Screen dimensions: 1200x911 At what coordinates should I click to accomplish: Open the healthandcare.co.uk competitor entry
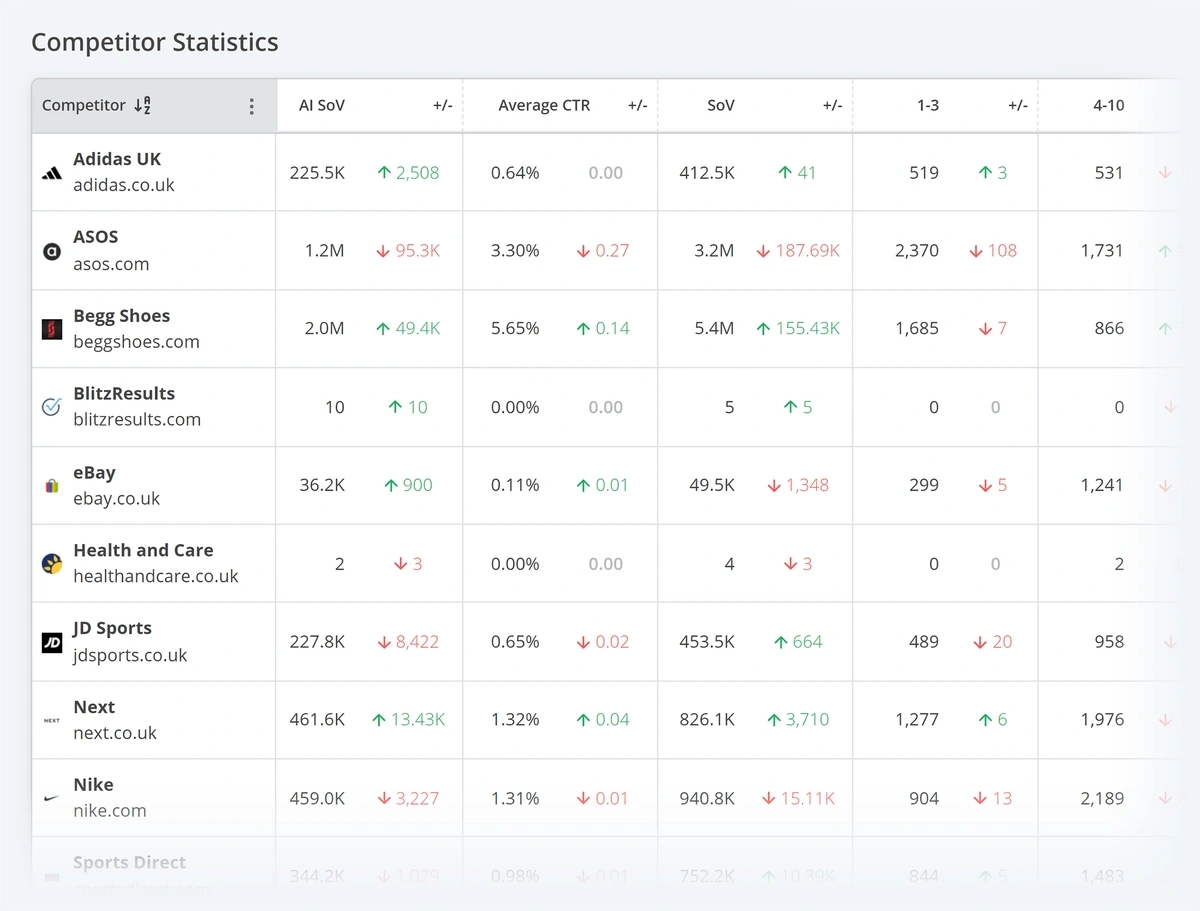pos(156,576)
